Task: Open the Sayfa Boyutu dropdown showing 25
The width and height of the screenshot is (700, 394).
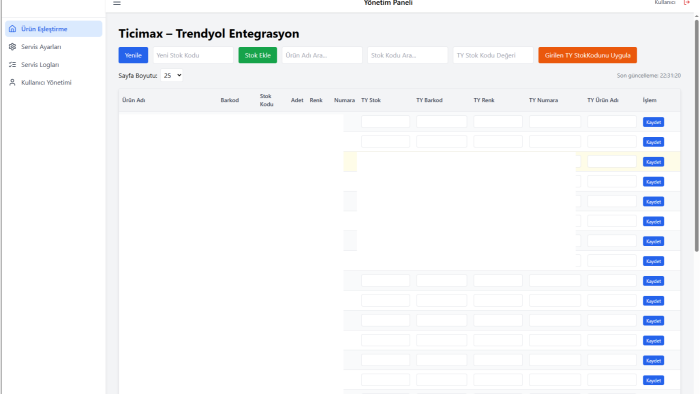Action: tap(172, 75)
